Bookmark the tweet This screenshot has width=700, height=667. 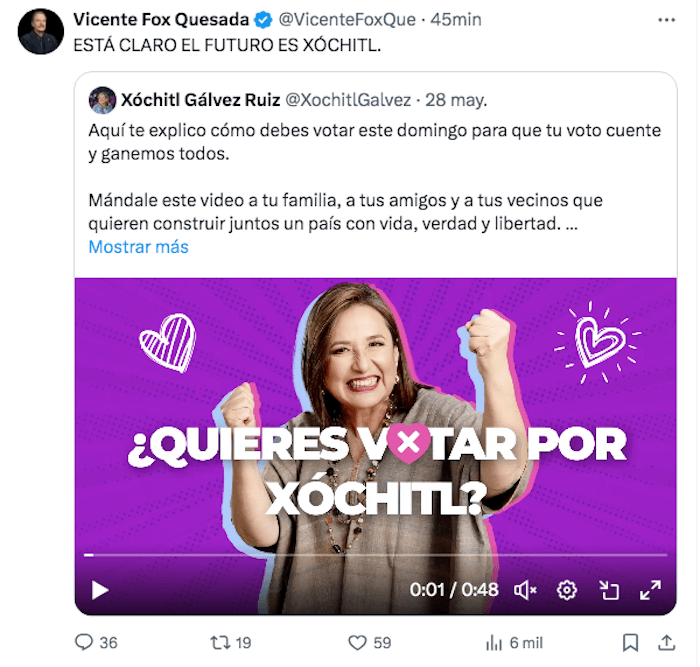630,643
